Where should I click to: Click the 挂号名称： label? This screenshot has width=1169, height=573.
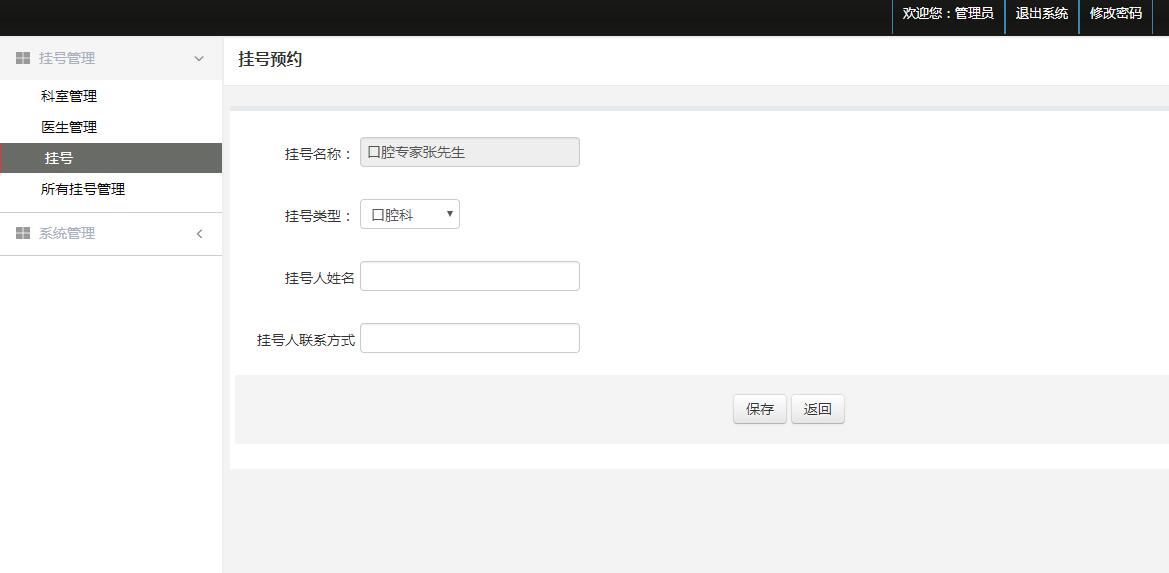318,154
